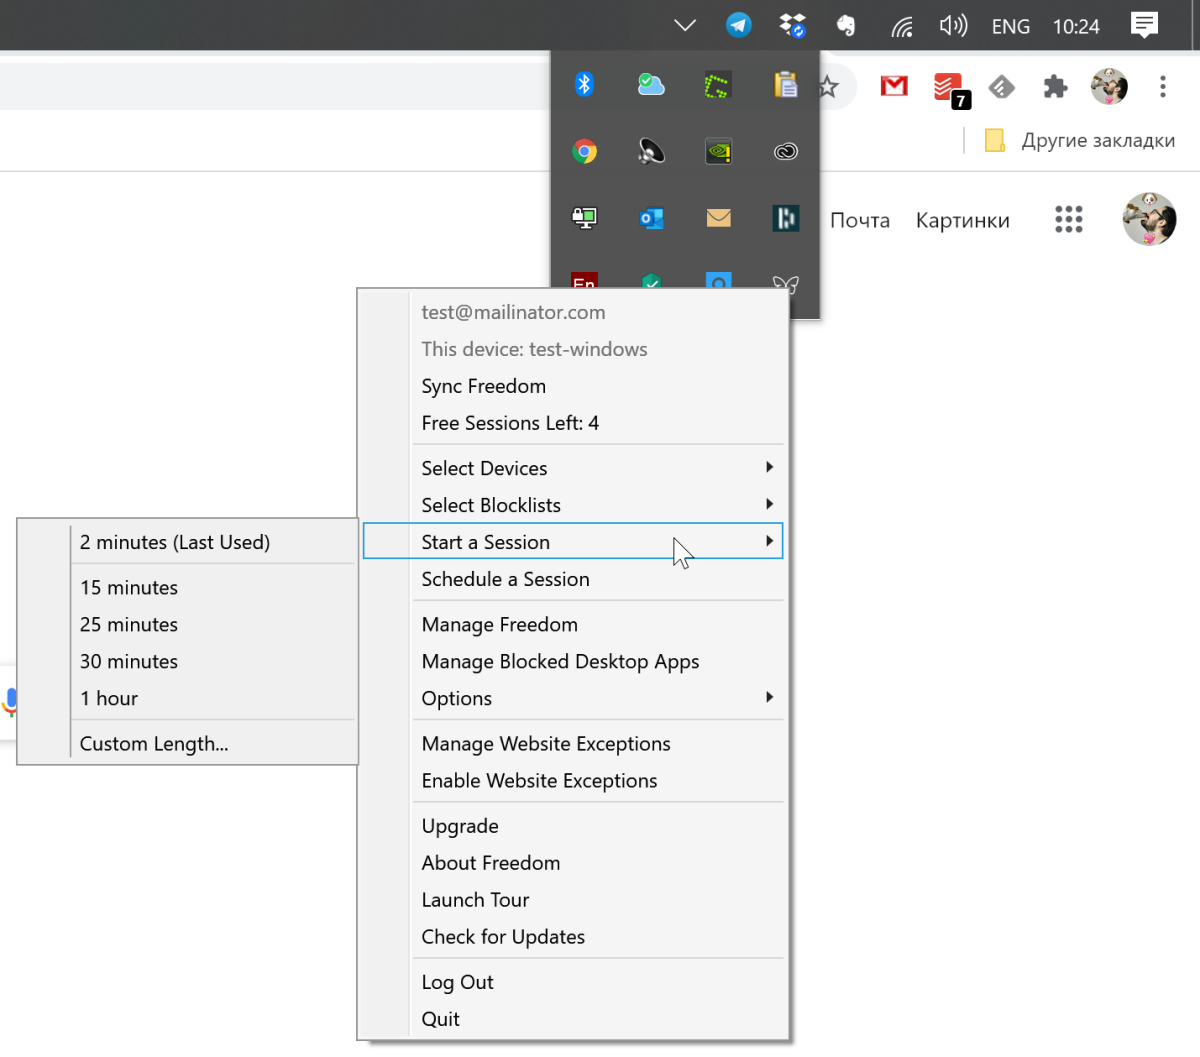Viewport: 1200px width, 1057px height.
Task: Click the Freedom butterfly tray icon
Action: (x=786, y=284)
